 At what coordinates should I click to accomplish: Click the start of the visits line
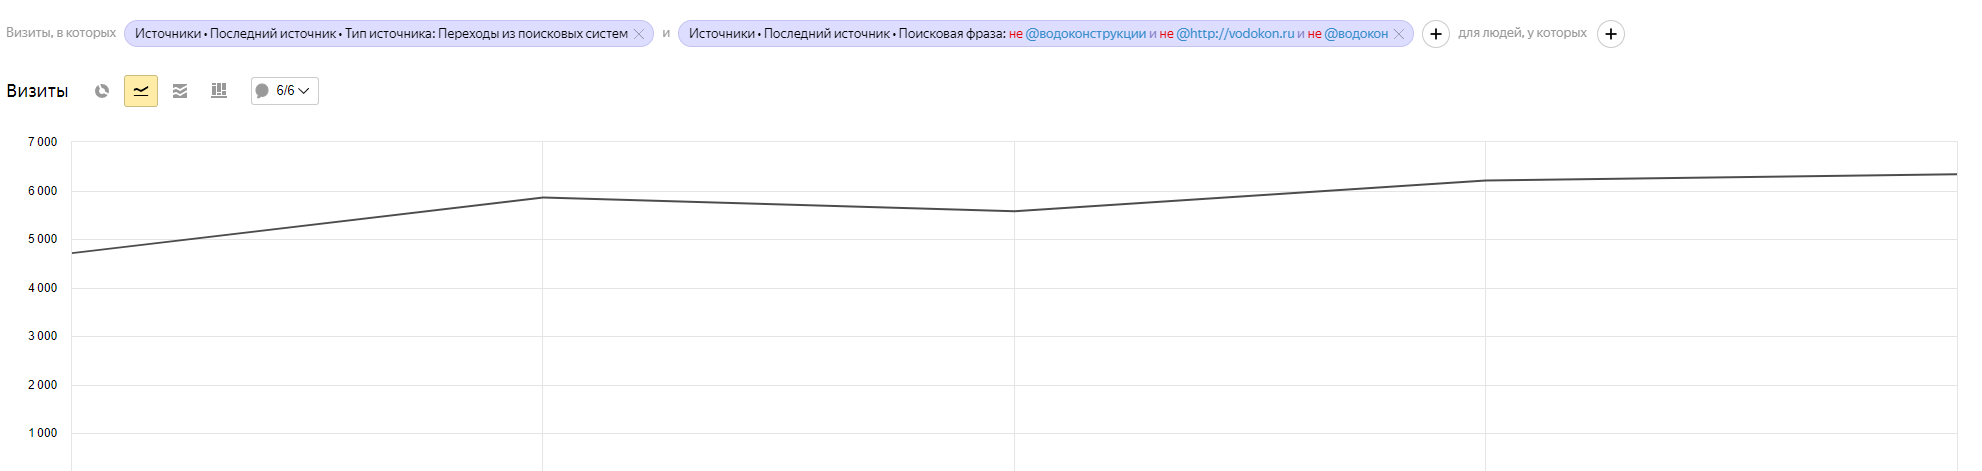tap(73, 253)
